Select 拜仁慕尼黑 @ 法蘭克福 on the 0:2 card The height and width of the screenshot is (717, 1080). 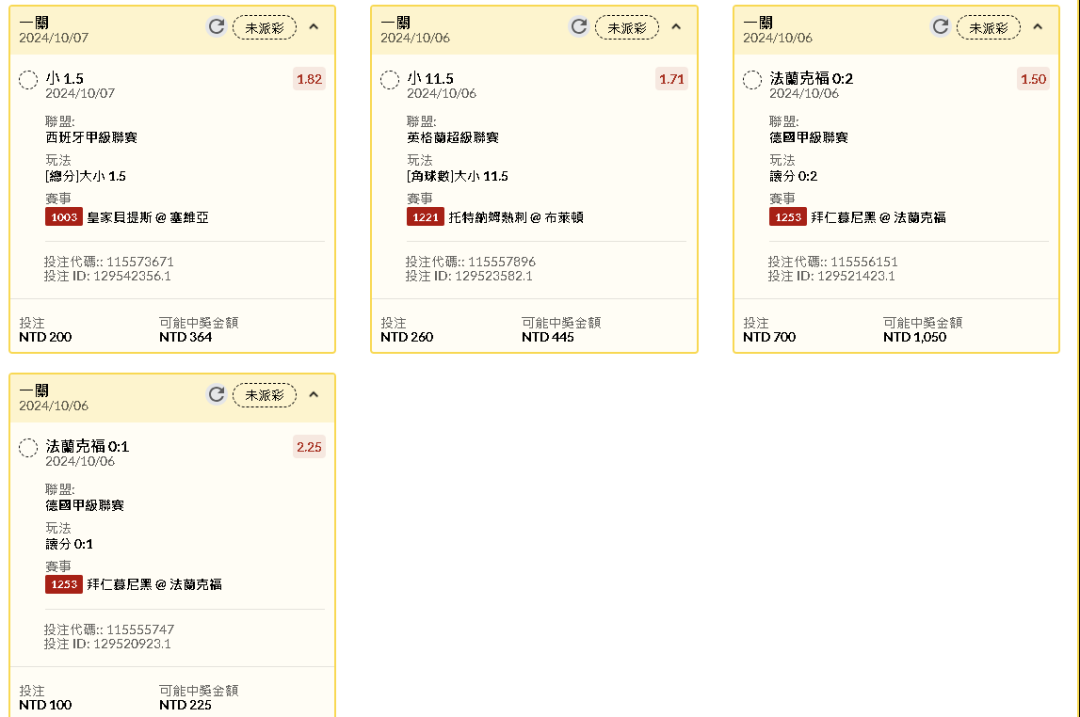pyautogui.click(x=878, y=218)
